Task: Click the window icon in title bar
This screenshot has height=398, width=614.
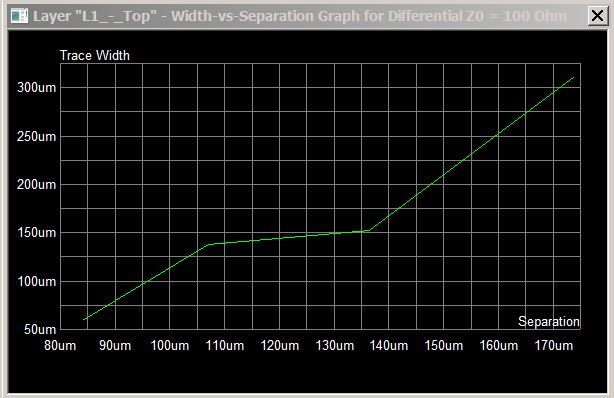Action: click(x=20, y=16)
